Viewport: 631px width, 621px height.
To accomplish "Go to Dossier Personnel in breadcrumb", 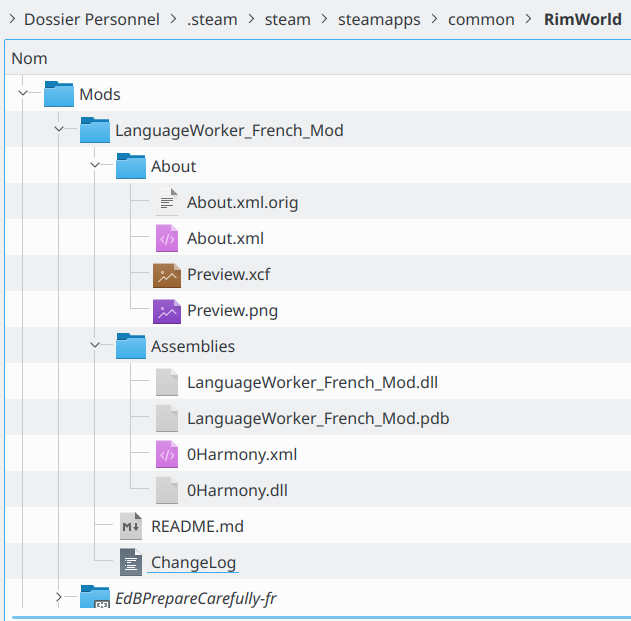I will pos(92,19).
